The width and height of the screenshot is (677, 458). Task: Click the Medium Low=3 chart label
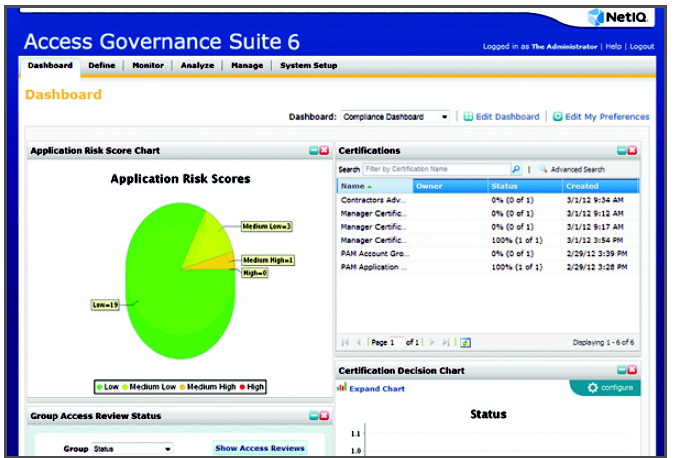click(267, 226)
